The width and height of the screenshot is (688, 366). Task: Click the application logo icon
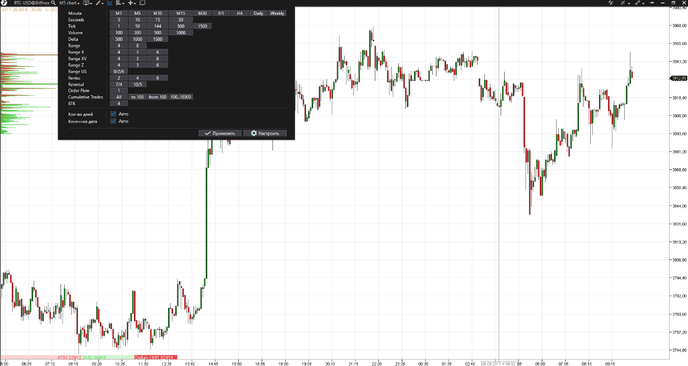4,3
